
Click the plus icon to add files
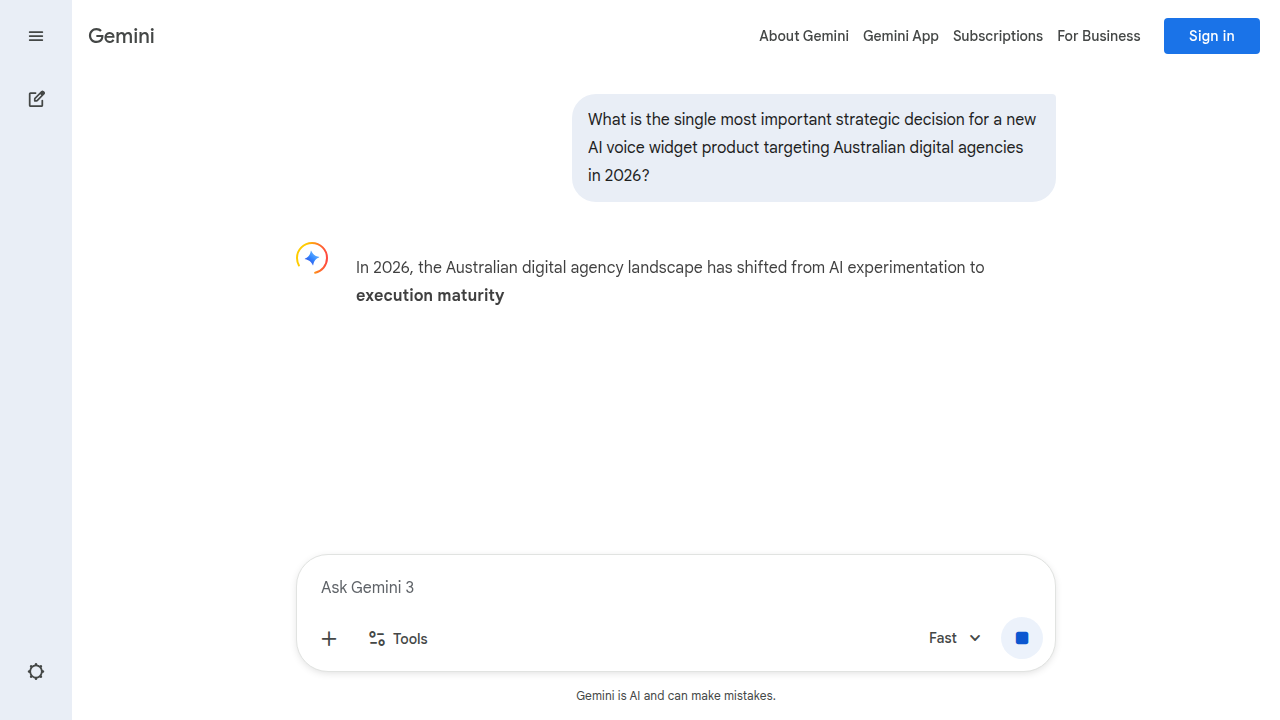click(x=329, y=639)
